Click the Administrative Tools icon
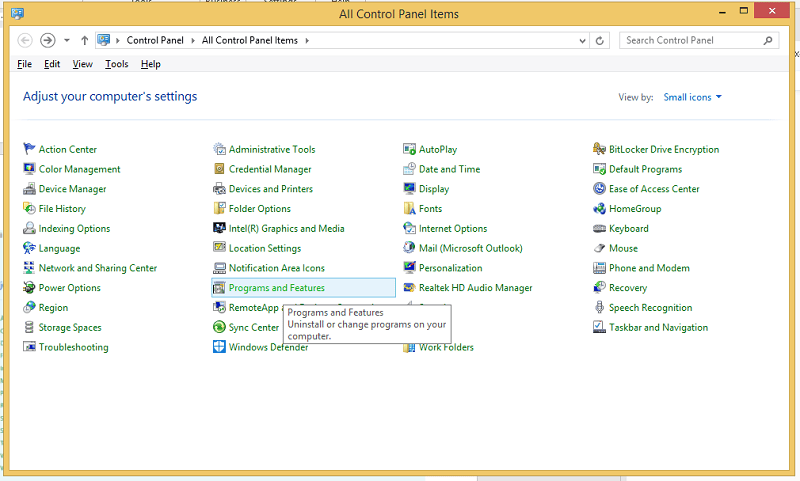800x481 pixels. (219, 149)
